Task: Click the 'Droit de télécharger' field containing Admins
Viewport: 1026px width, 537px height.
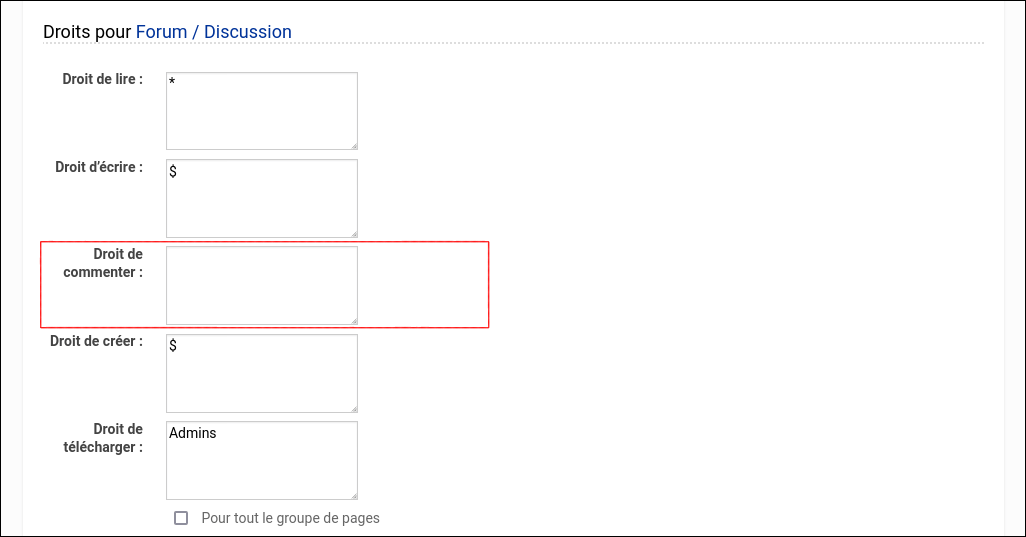Action: tap(261, 460)
